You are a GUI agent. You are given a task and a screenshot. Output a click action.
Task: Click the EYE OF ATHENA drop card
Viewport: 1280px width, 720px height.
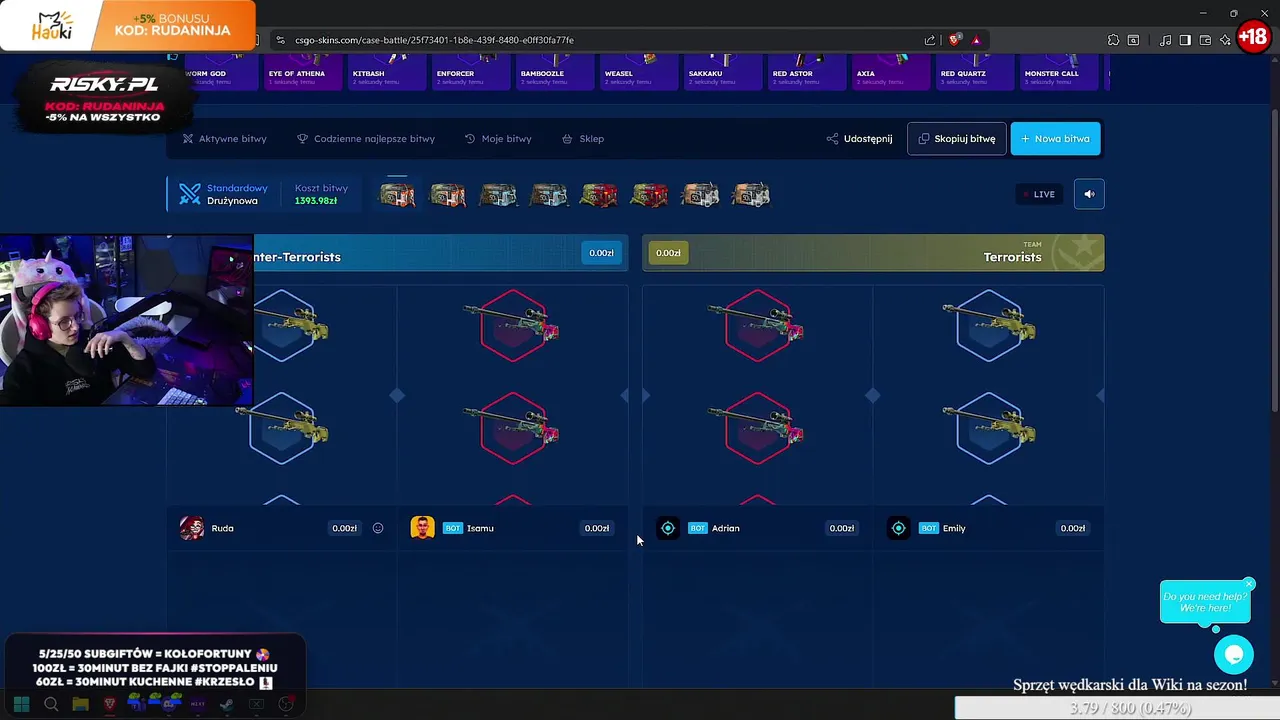click(x=304, y=72)
